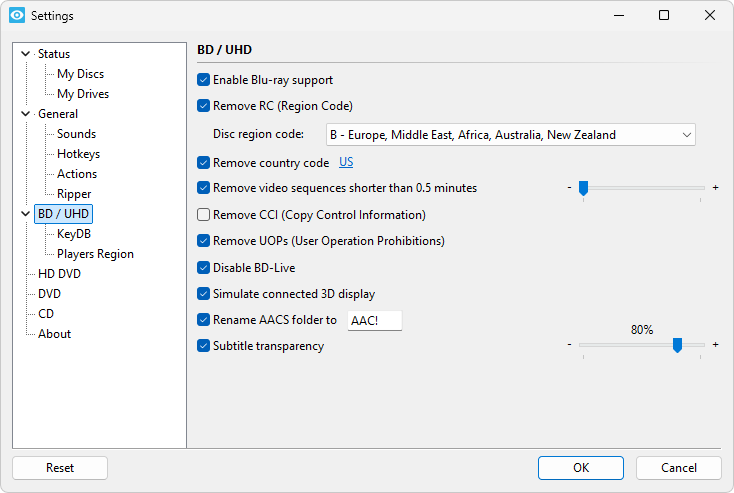This screenshot has width=734, height=493.
Task: Confirm settings with the OK button
Action: click(x=581, y=468)
